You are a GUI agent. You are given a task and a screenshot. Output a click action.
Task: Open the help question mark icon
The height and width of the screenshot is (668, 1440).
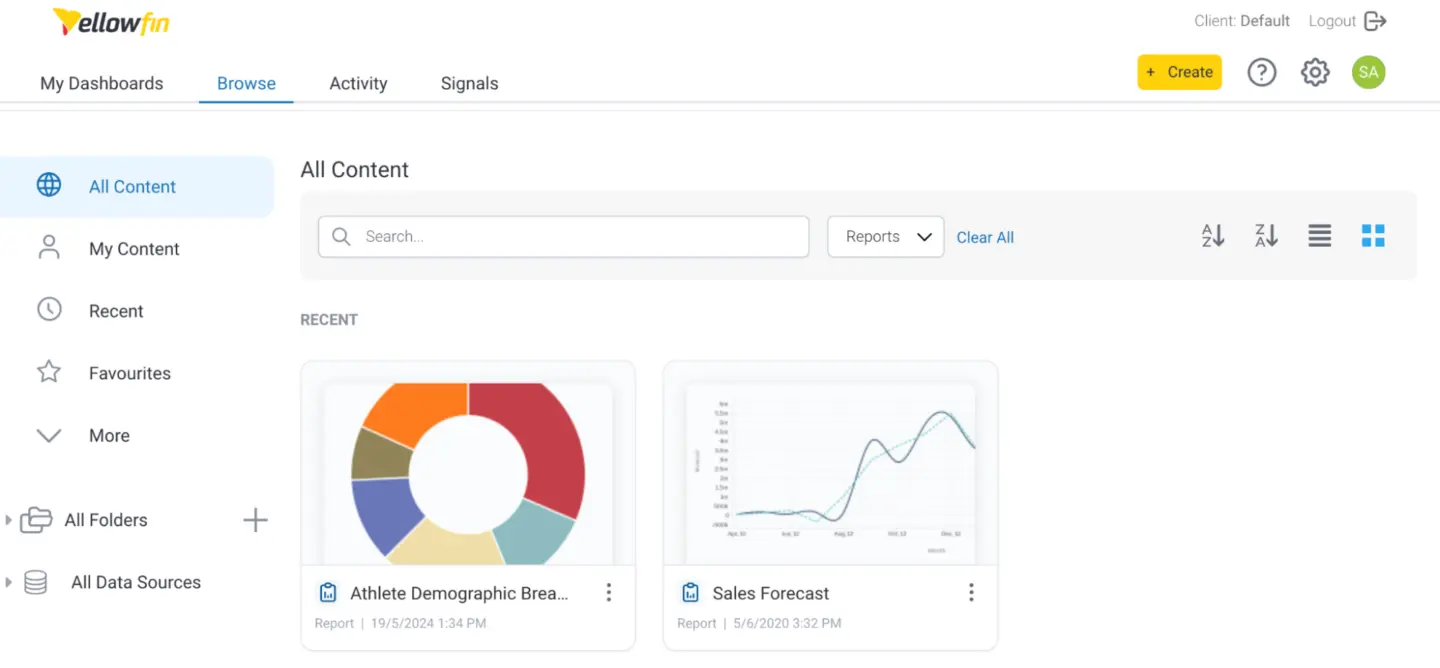(x=1262, y=72)
